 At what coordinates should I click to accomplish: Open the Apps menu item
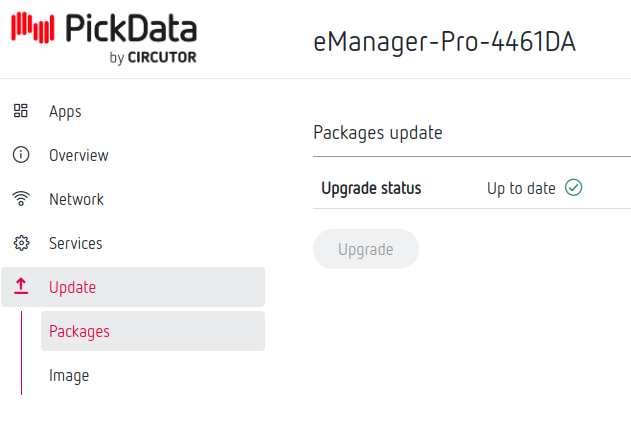click(65, 111)
